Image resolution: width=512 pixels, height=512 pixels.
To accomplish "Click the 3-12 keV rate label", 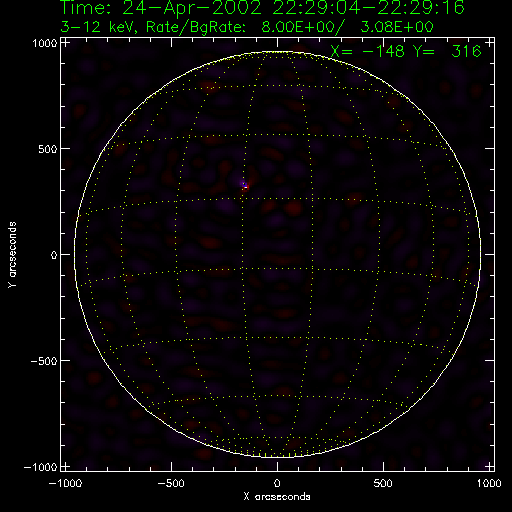I will pos(247,27).
